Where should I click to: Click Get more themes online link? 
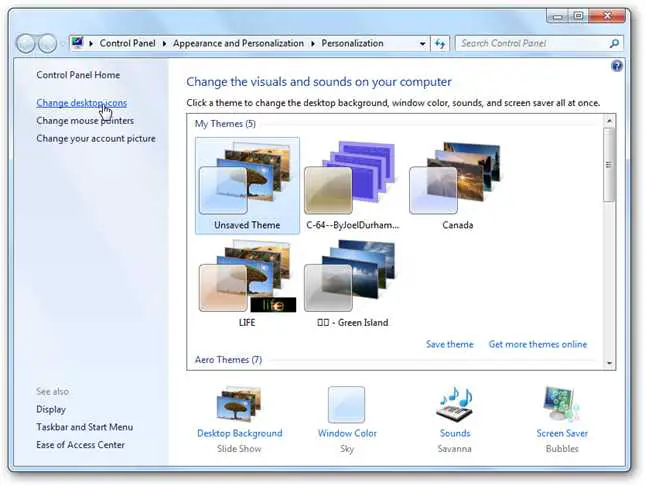pyautogui.click(x=538, y=344)
